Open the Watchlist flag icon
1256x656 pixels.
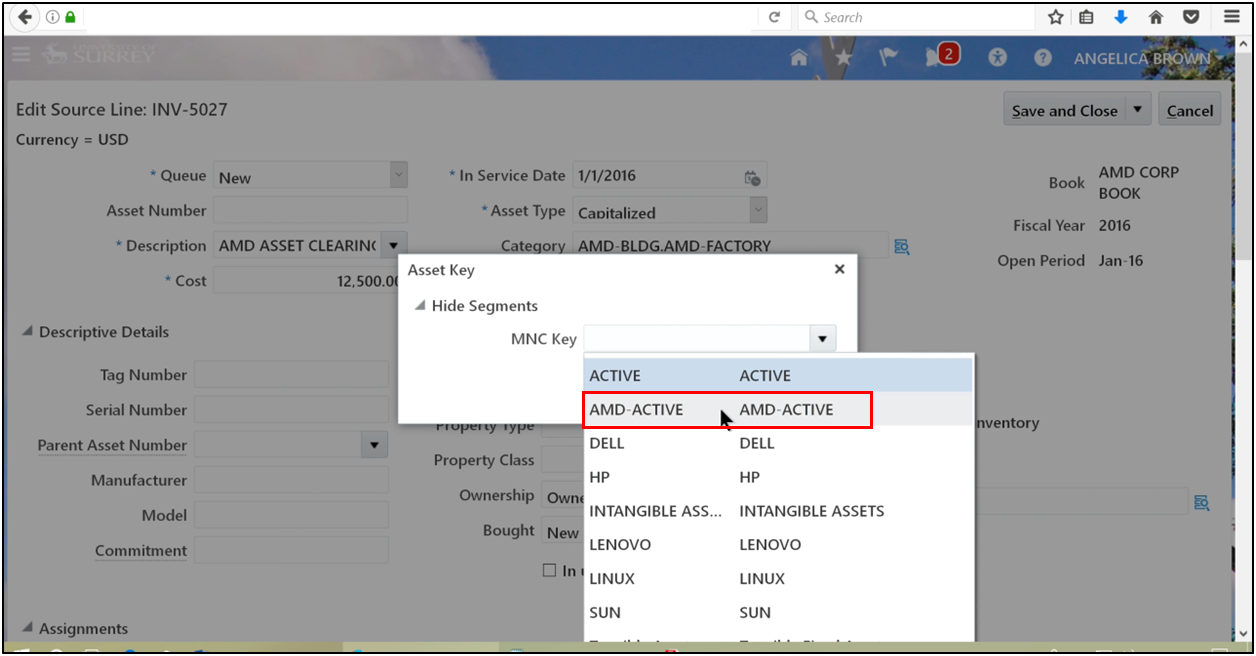tap(888, 58)
